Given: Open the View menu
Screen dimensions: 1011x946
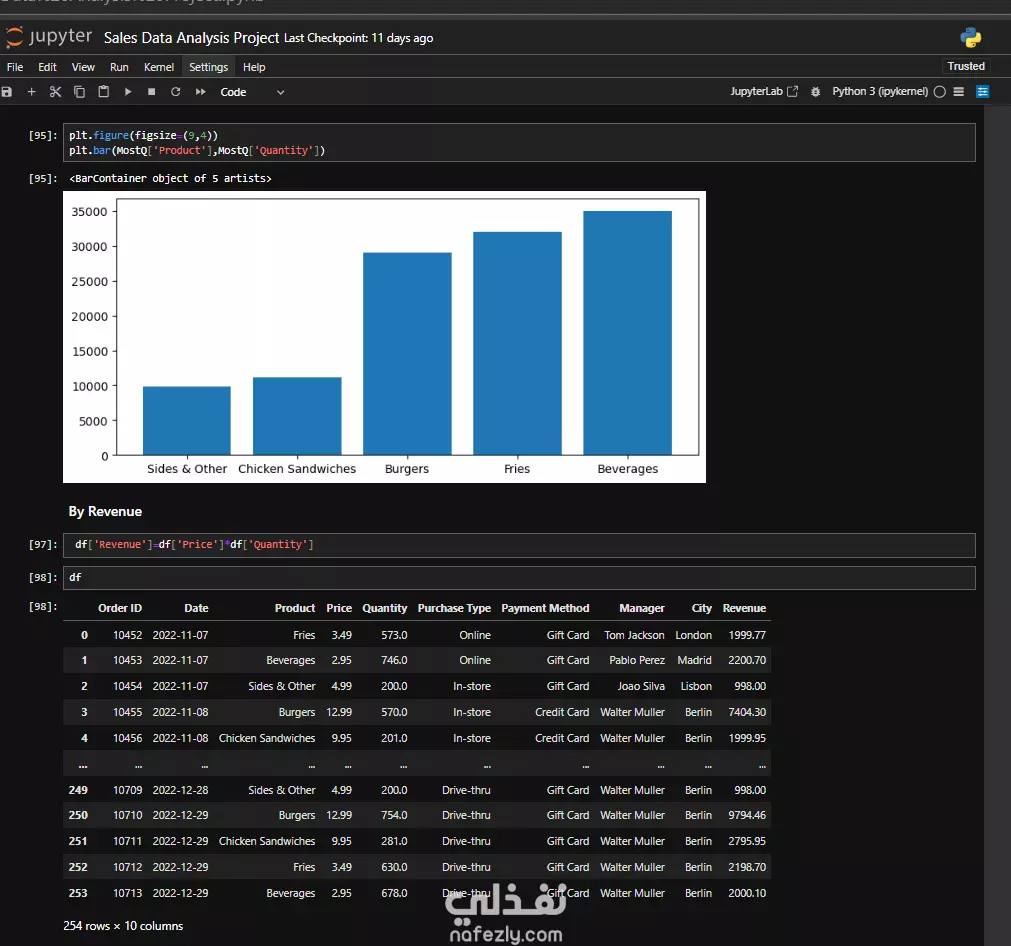Looking at the screenshot, I should click(x=83, y=67).
